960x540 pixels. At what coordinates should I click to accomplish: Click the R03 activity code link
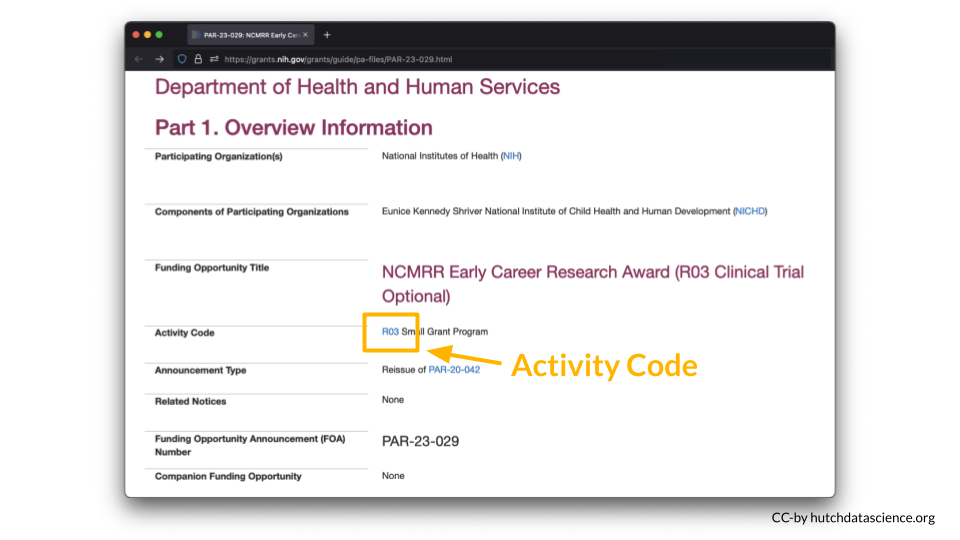pyautogui.click(x=390, y=331)
